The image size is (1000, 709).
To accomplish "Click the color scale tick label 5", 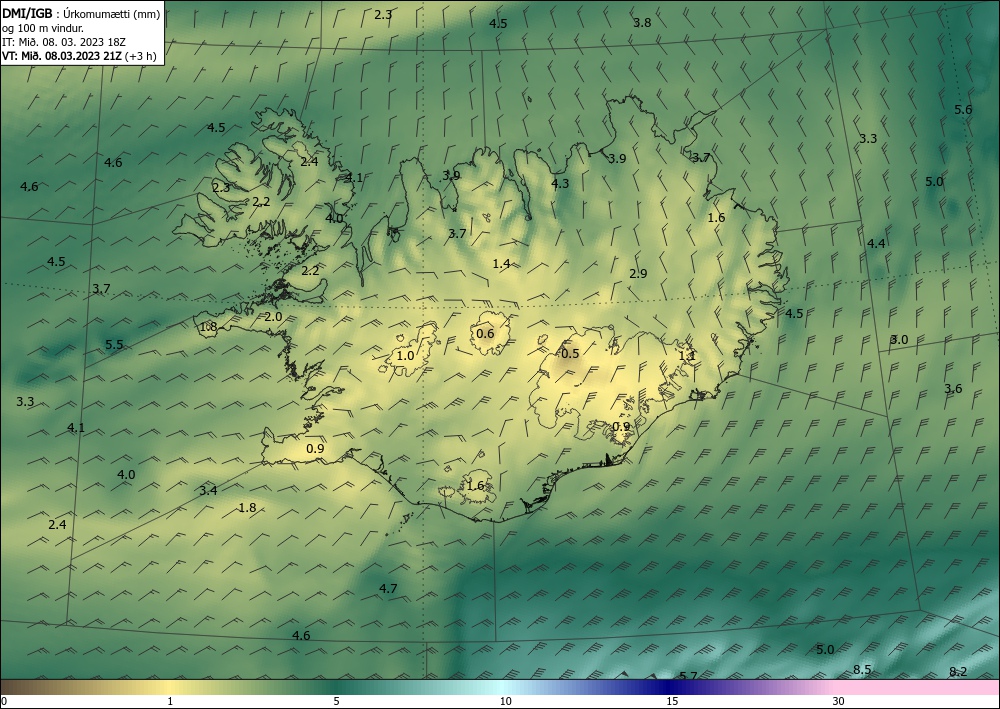I will pyautogui.click(x=337, y=702).
